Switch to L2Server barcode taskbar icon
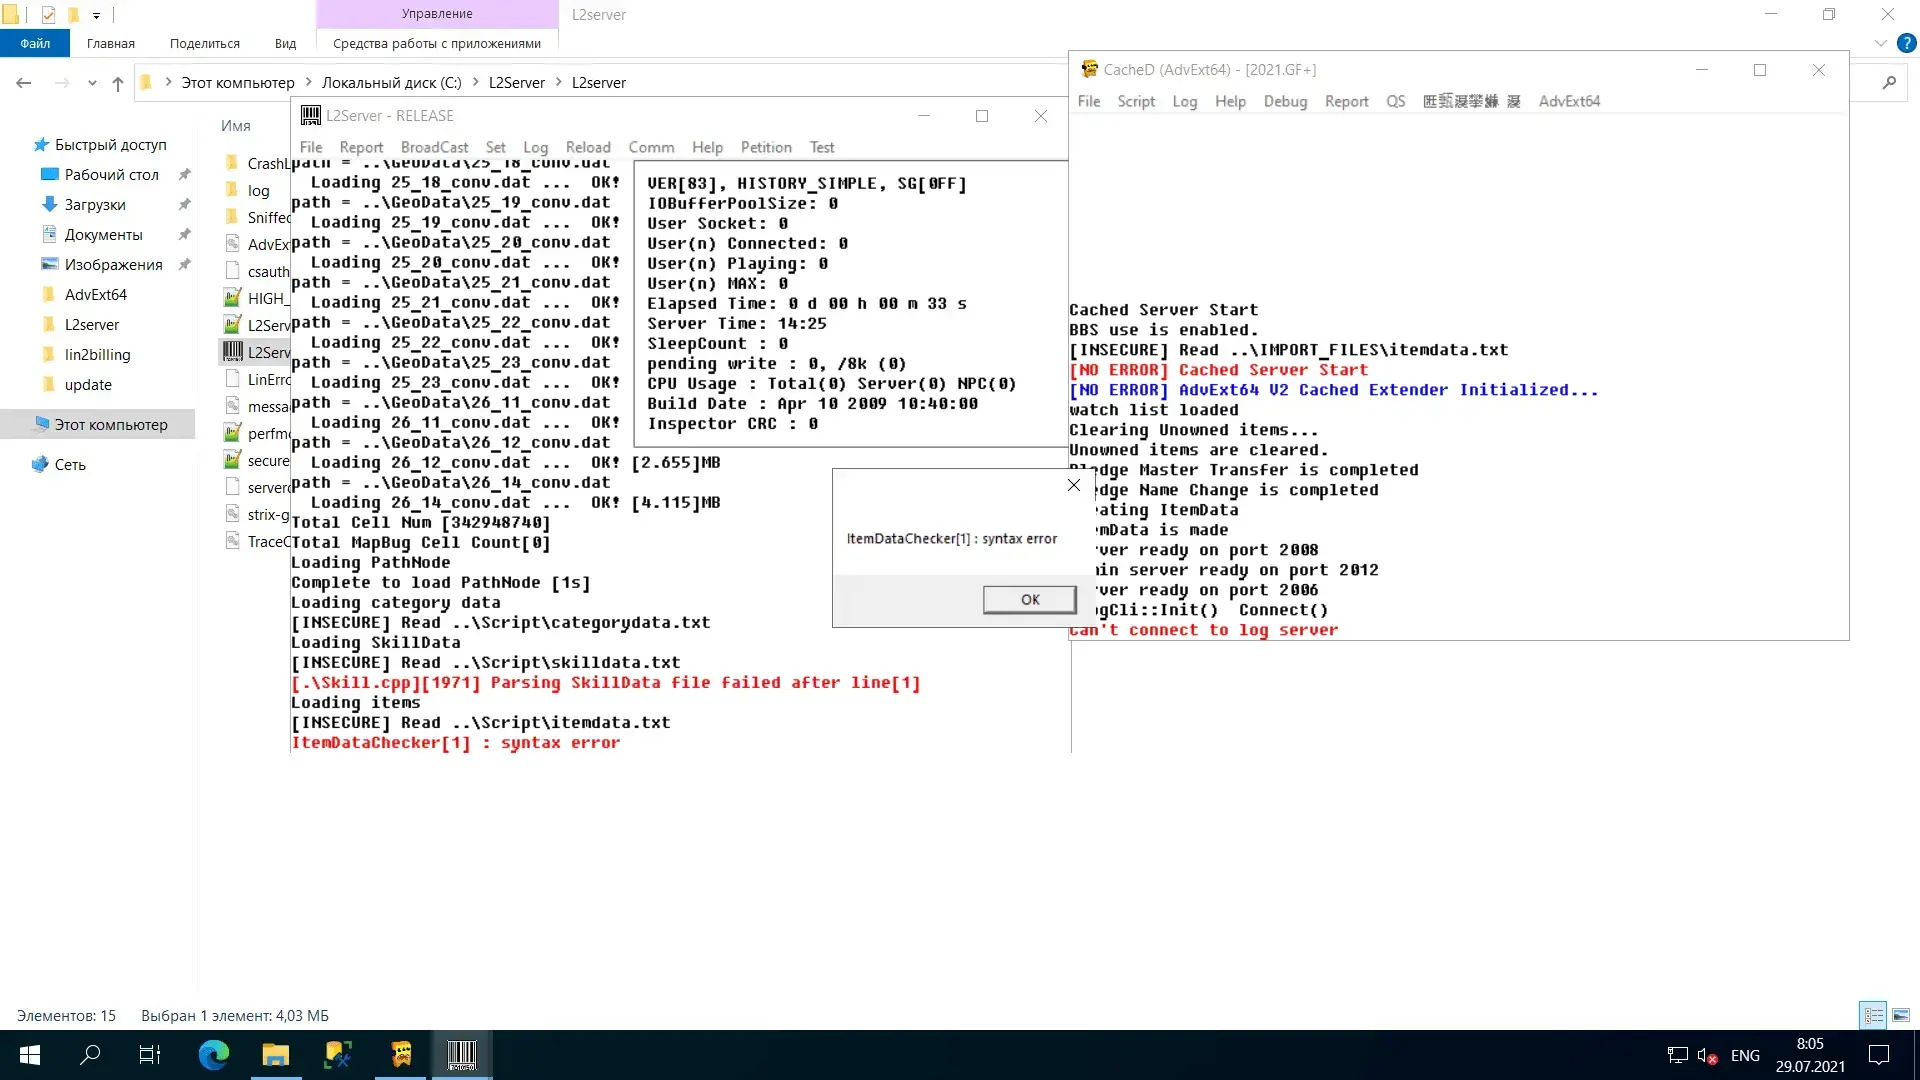1920x1080 pixels. pyautogui.click(x=462, y=1055)
